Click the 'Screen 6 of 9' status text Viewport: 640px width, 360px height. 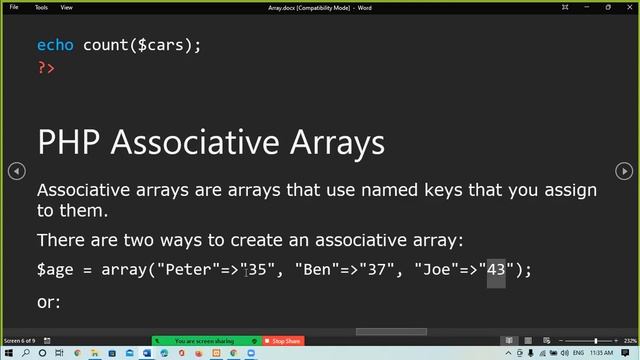pyautogui.click(x=20, y=341)
